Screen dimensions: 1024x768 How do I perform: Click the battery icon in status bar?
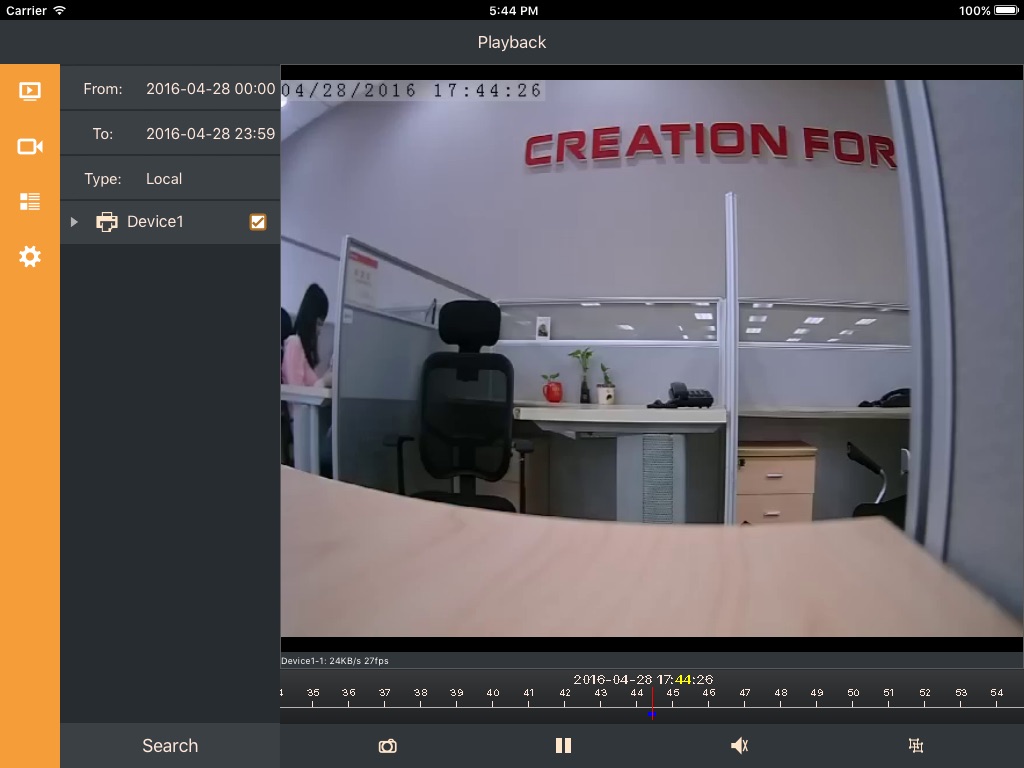coord(1006,10)
